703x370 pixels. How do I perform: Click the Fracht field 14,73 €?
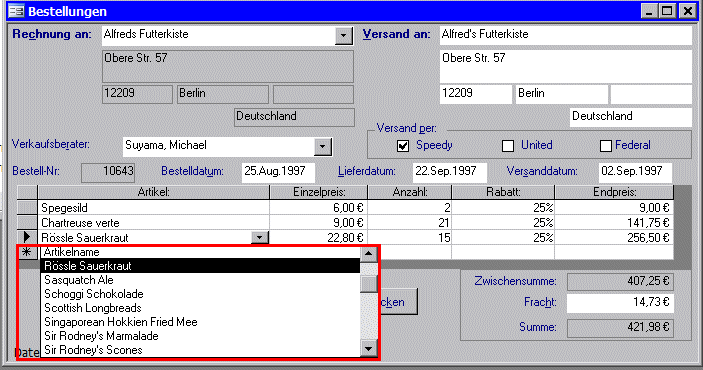620,303
